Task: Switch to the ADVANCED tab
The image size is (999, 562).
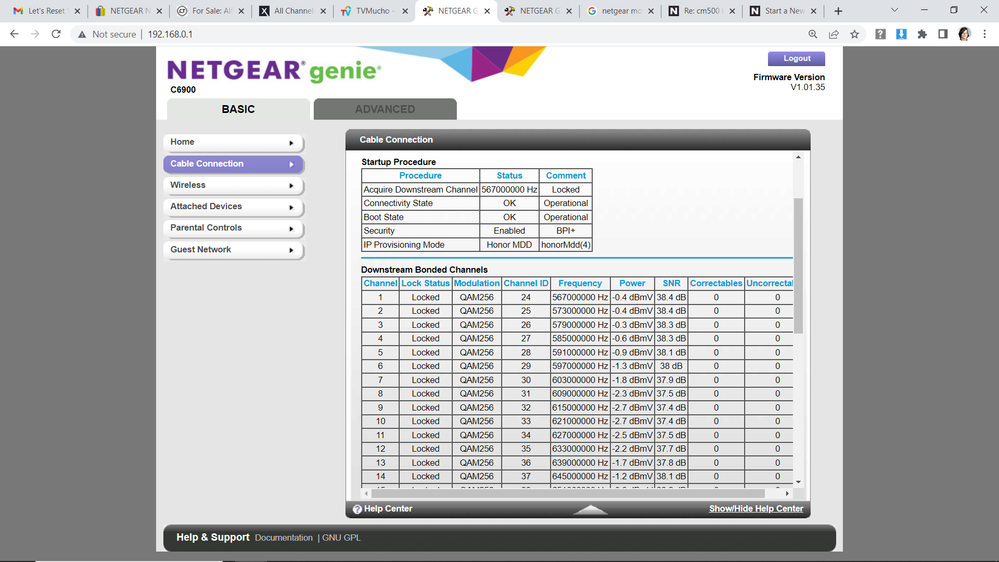Action: (385, 109)
